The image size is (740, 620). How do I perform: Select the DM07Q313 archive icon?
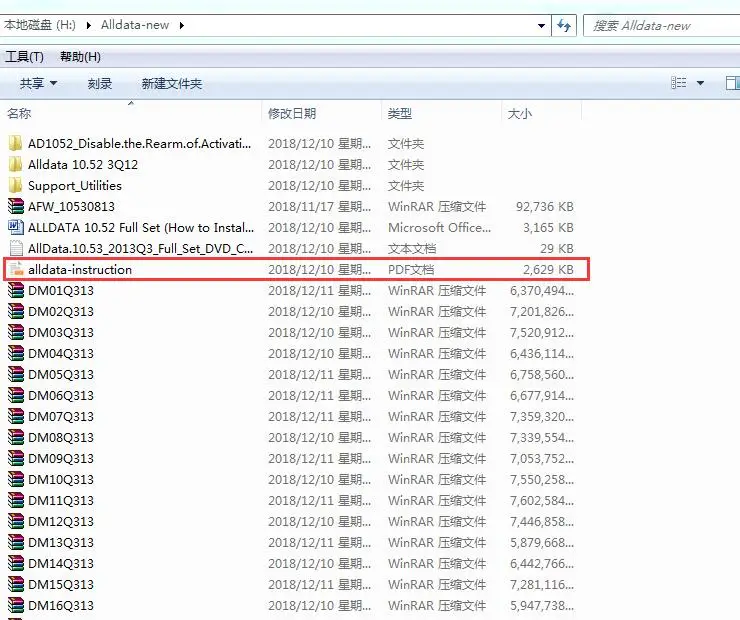tap(16, 416)
